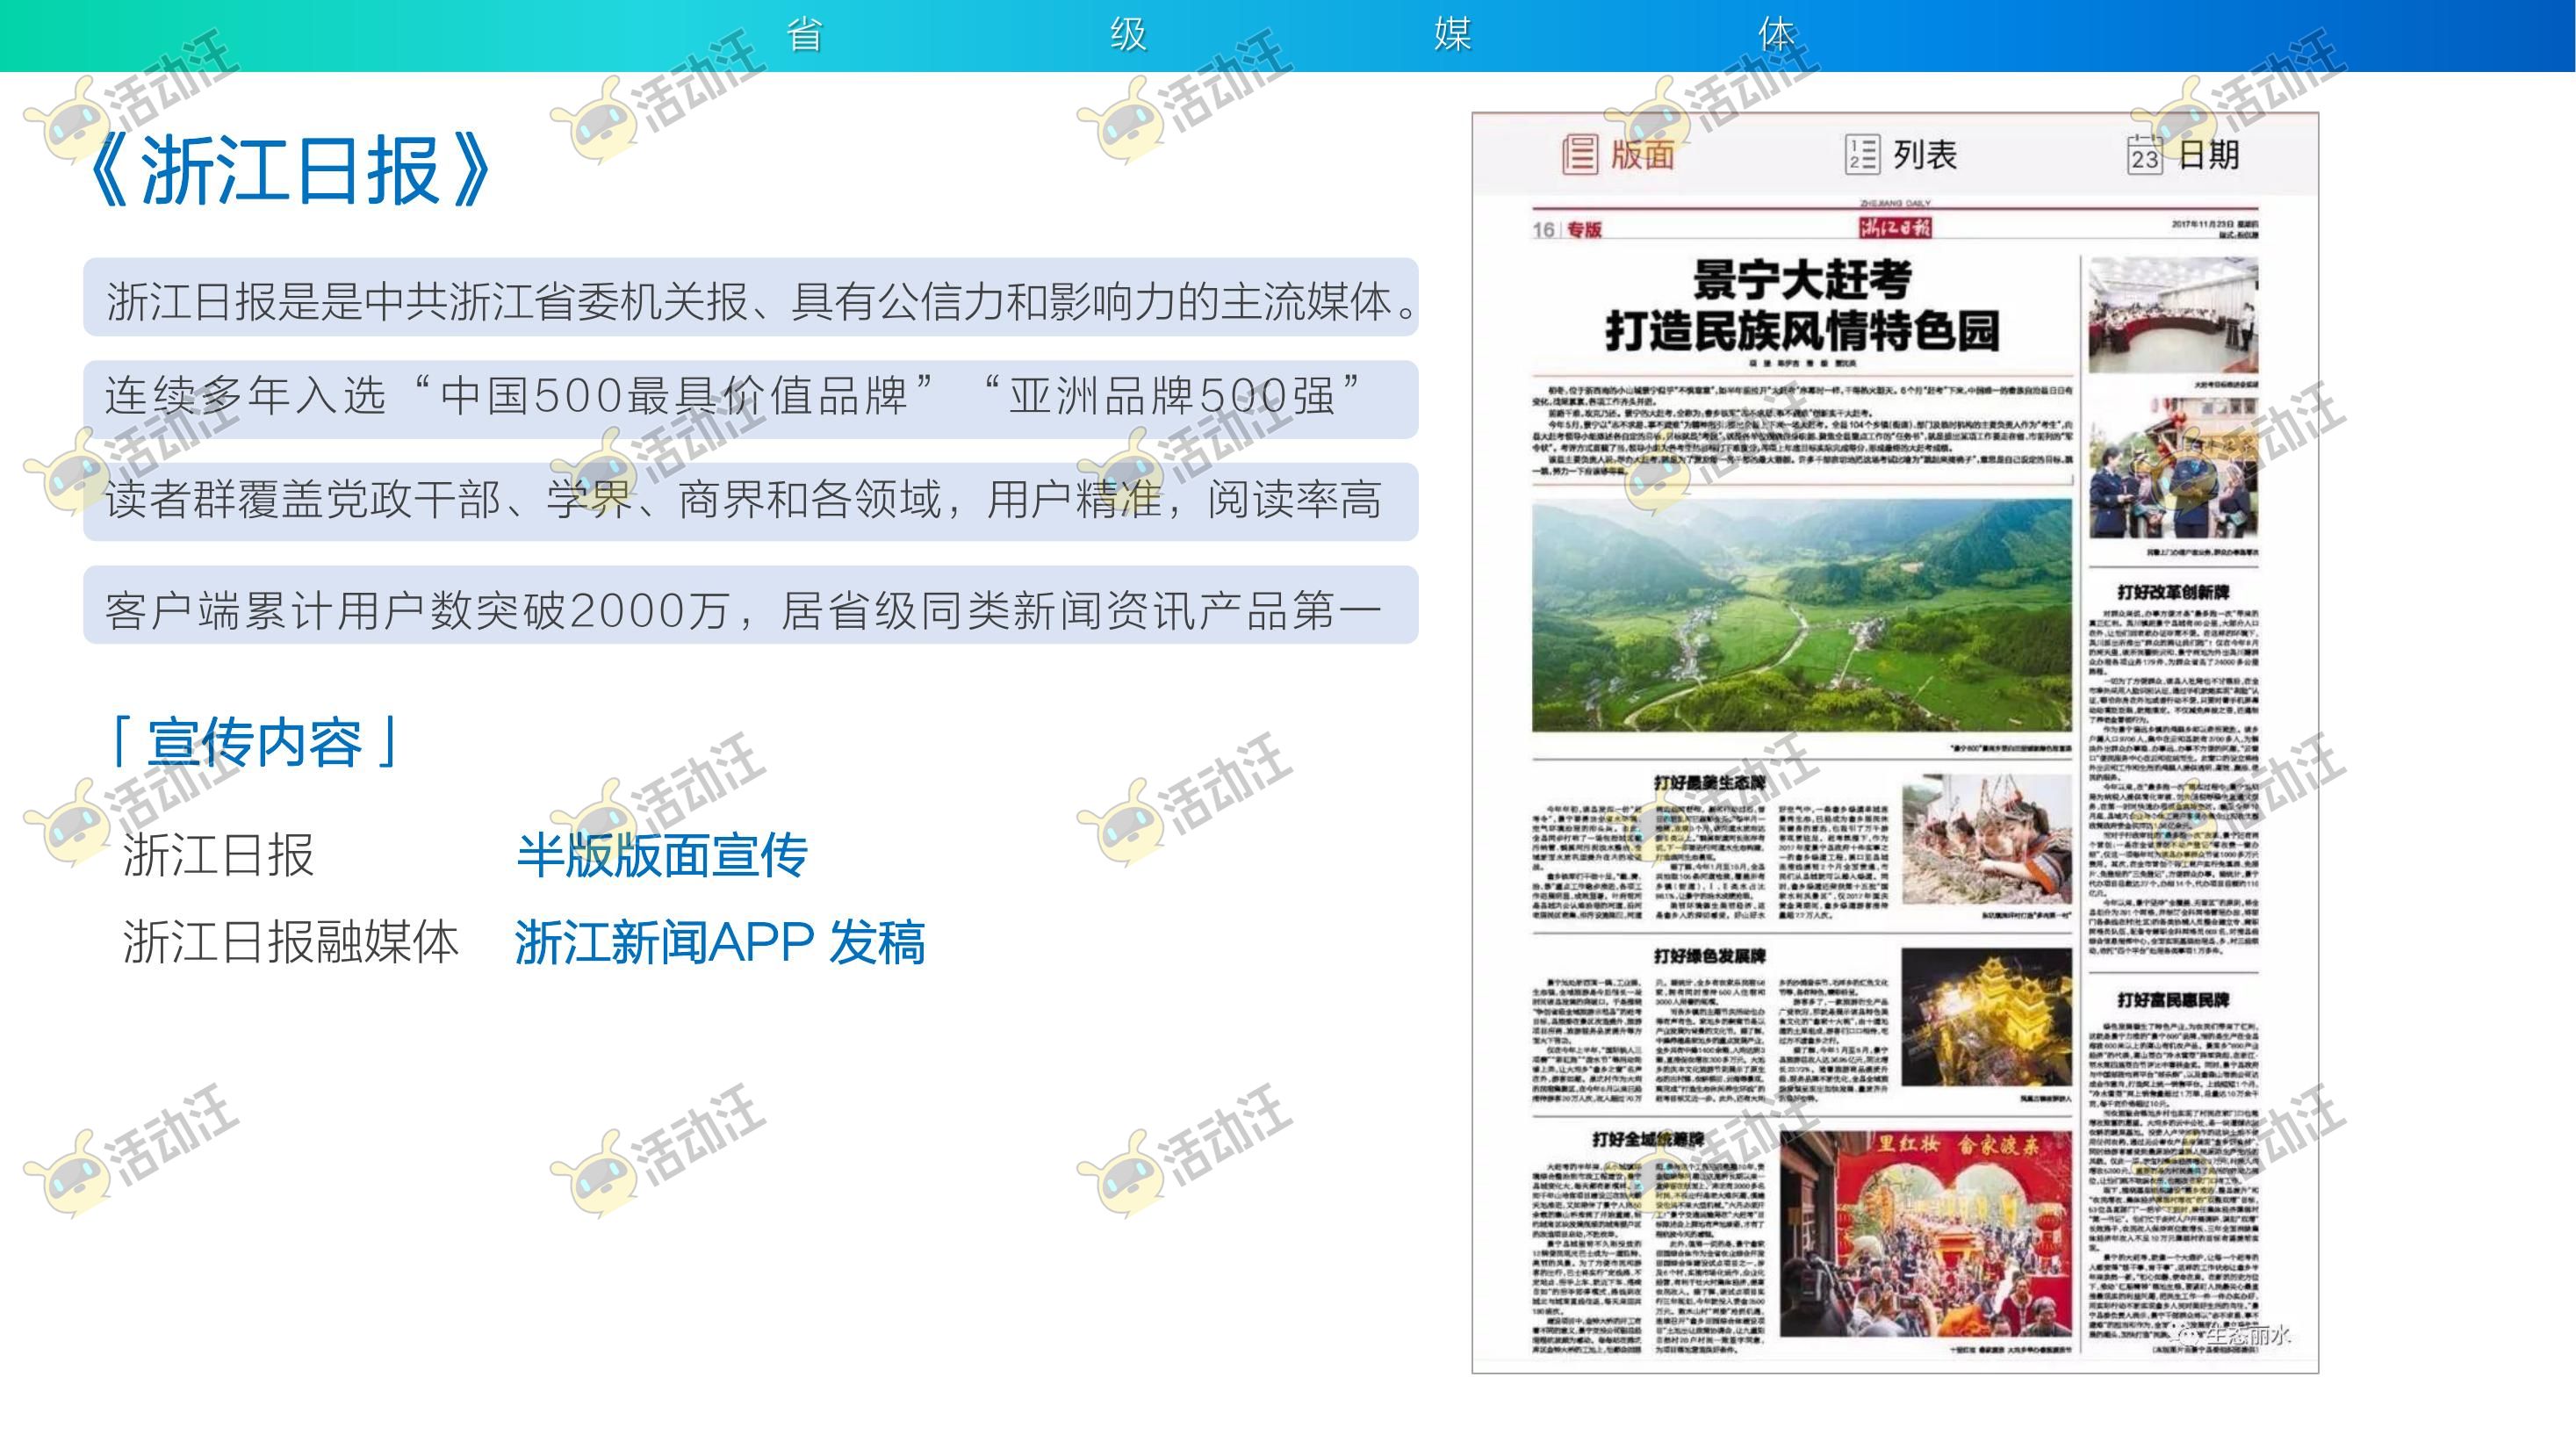Click the 浙江日报 newspaper masthead logo

click(x=1895, y=228)
